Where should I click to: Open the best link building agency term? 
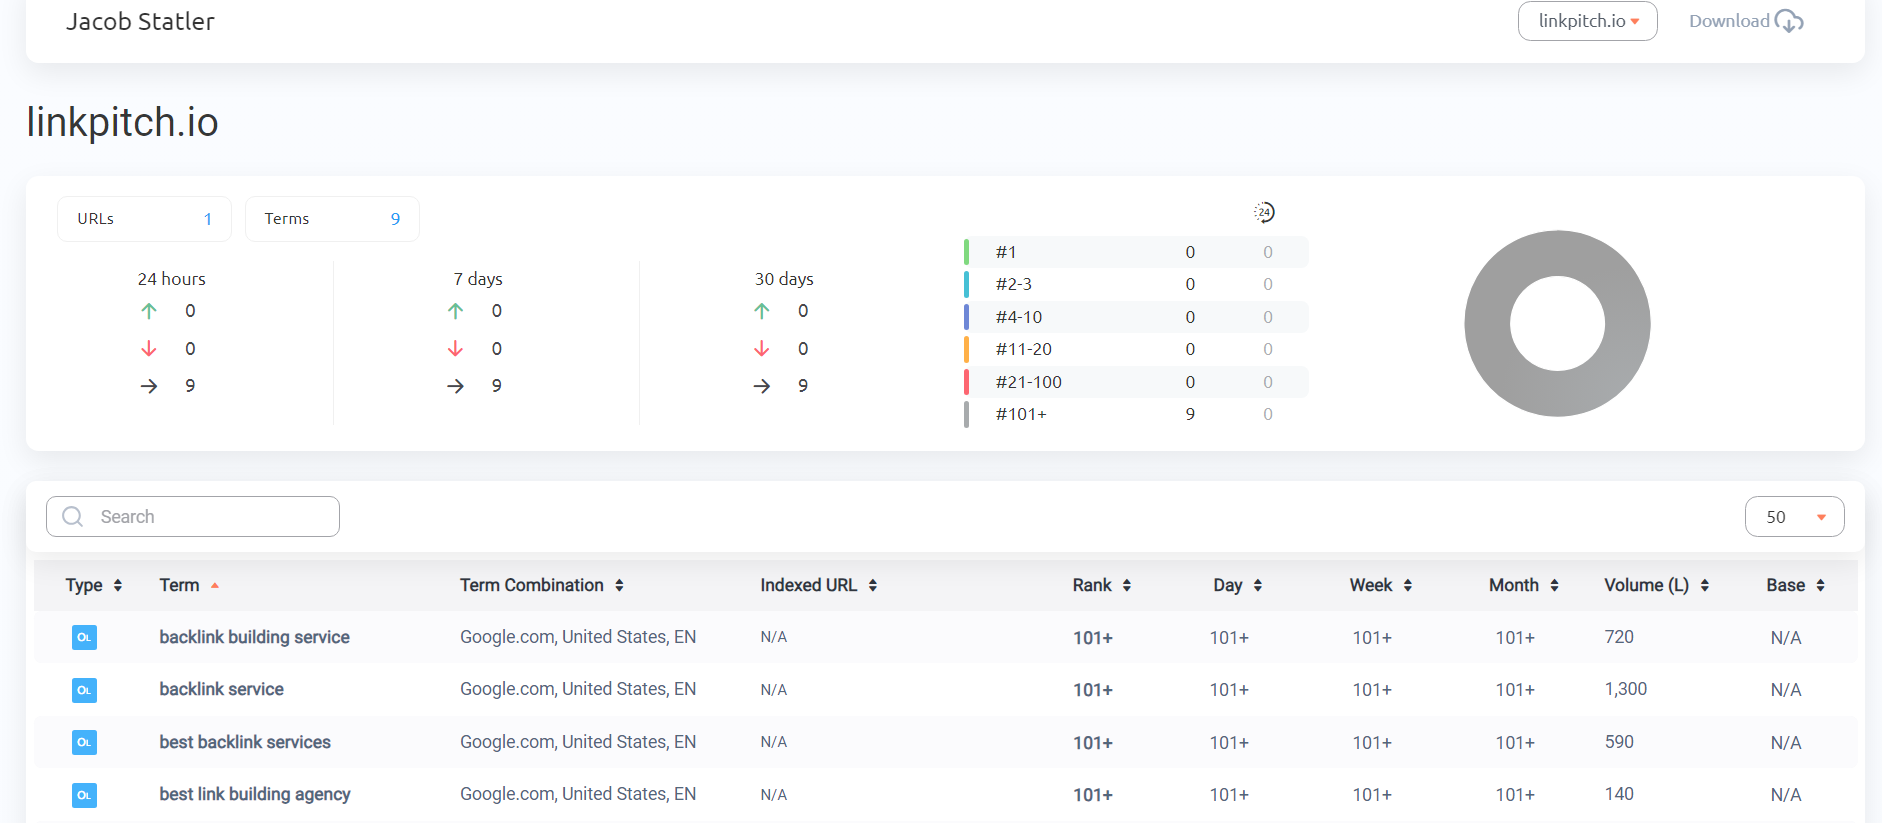(x=254, y=794)
